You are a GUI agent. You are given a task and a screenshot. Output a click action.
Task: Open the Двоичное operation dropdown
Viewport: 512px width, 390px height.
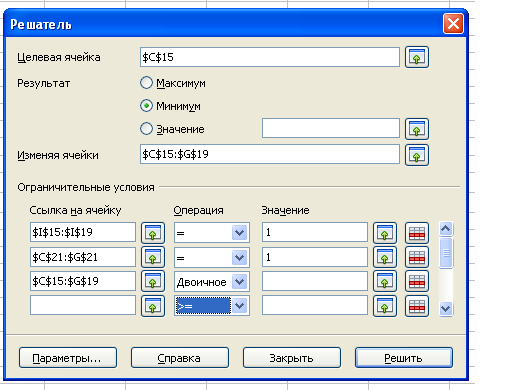tap(240, 282)
